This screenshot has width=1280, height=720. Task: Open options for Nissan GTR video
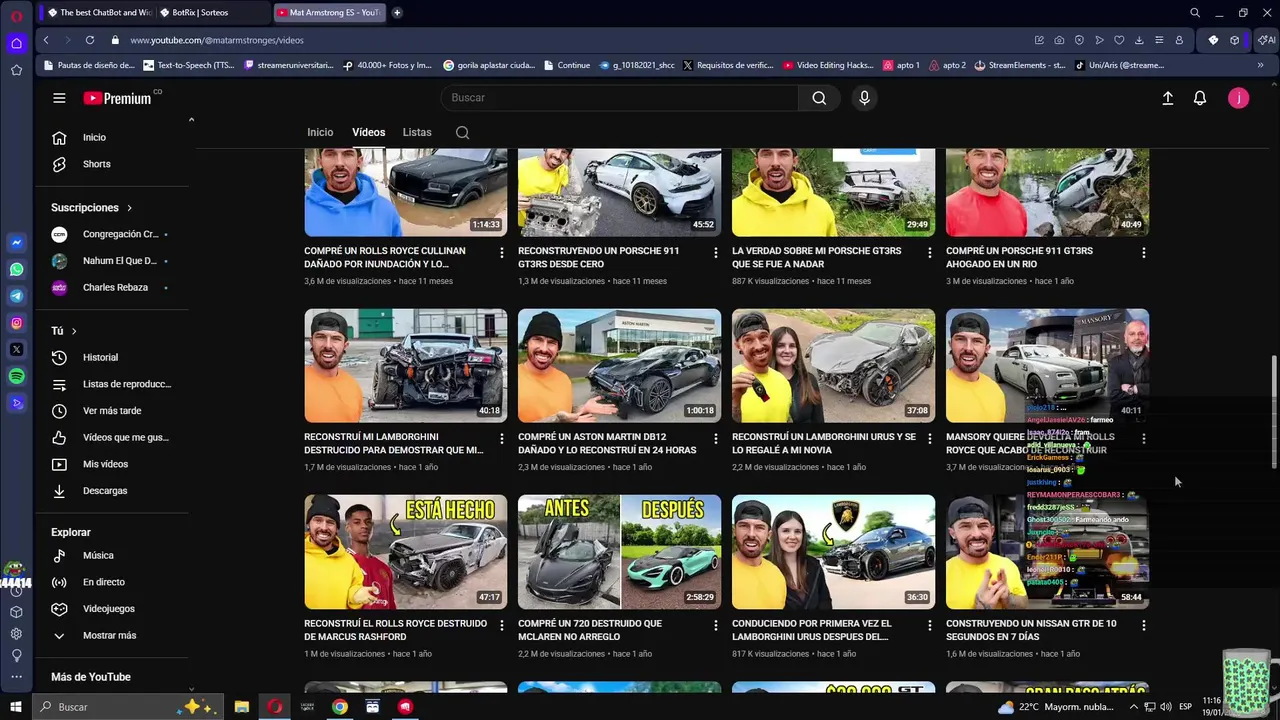coord(1143,625)
